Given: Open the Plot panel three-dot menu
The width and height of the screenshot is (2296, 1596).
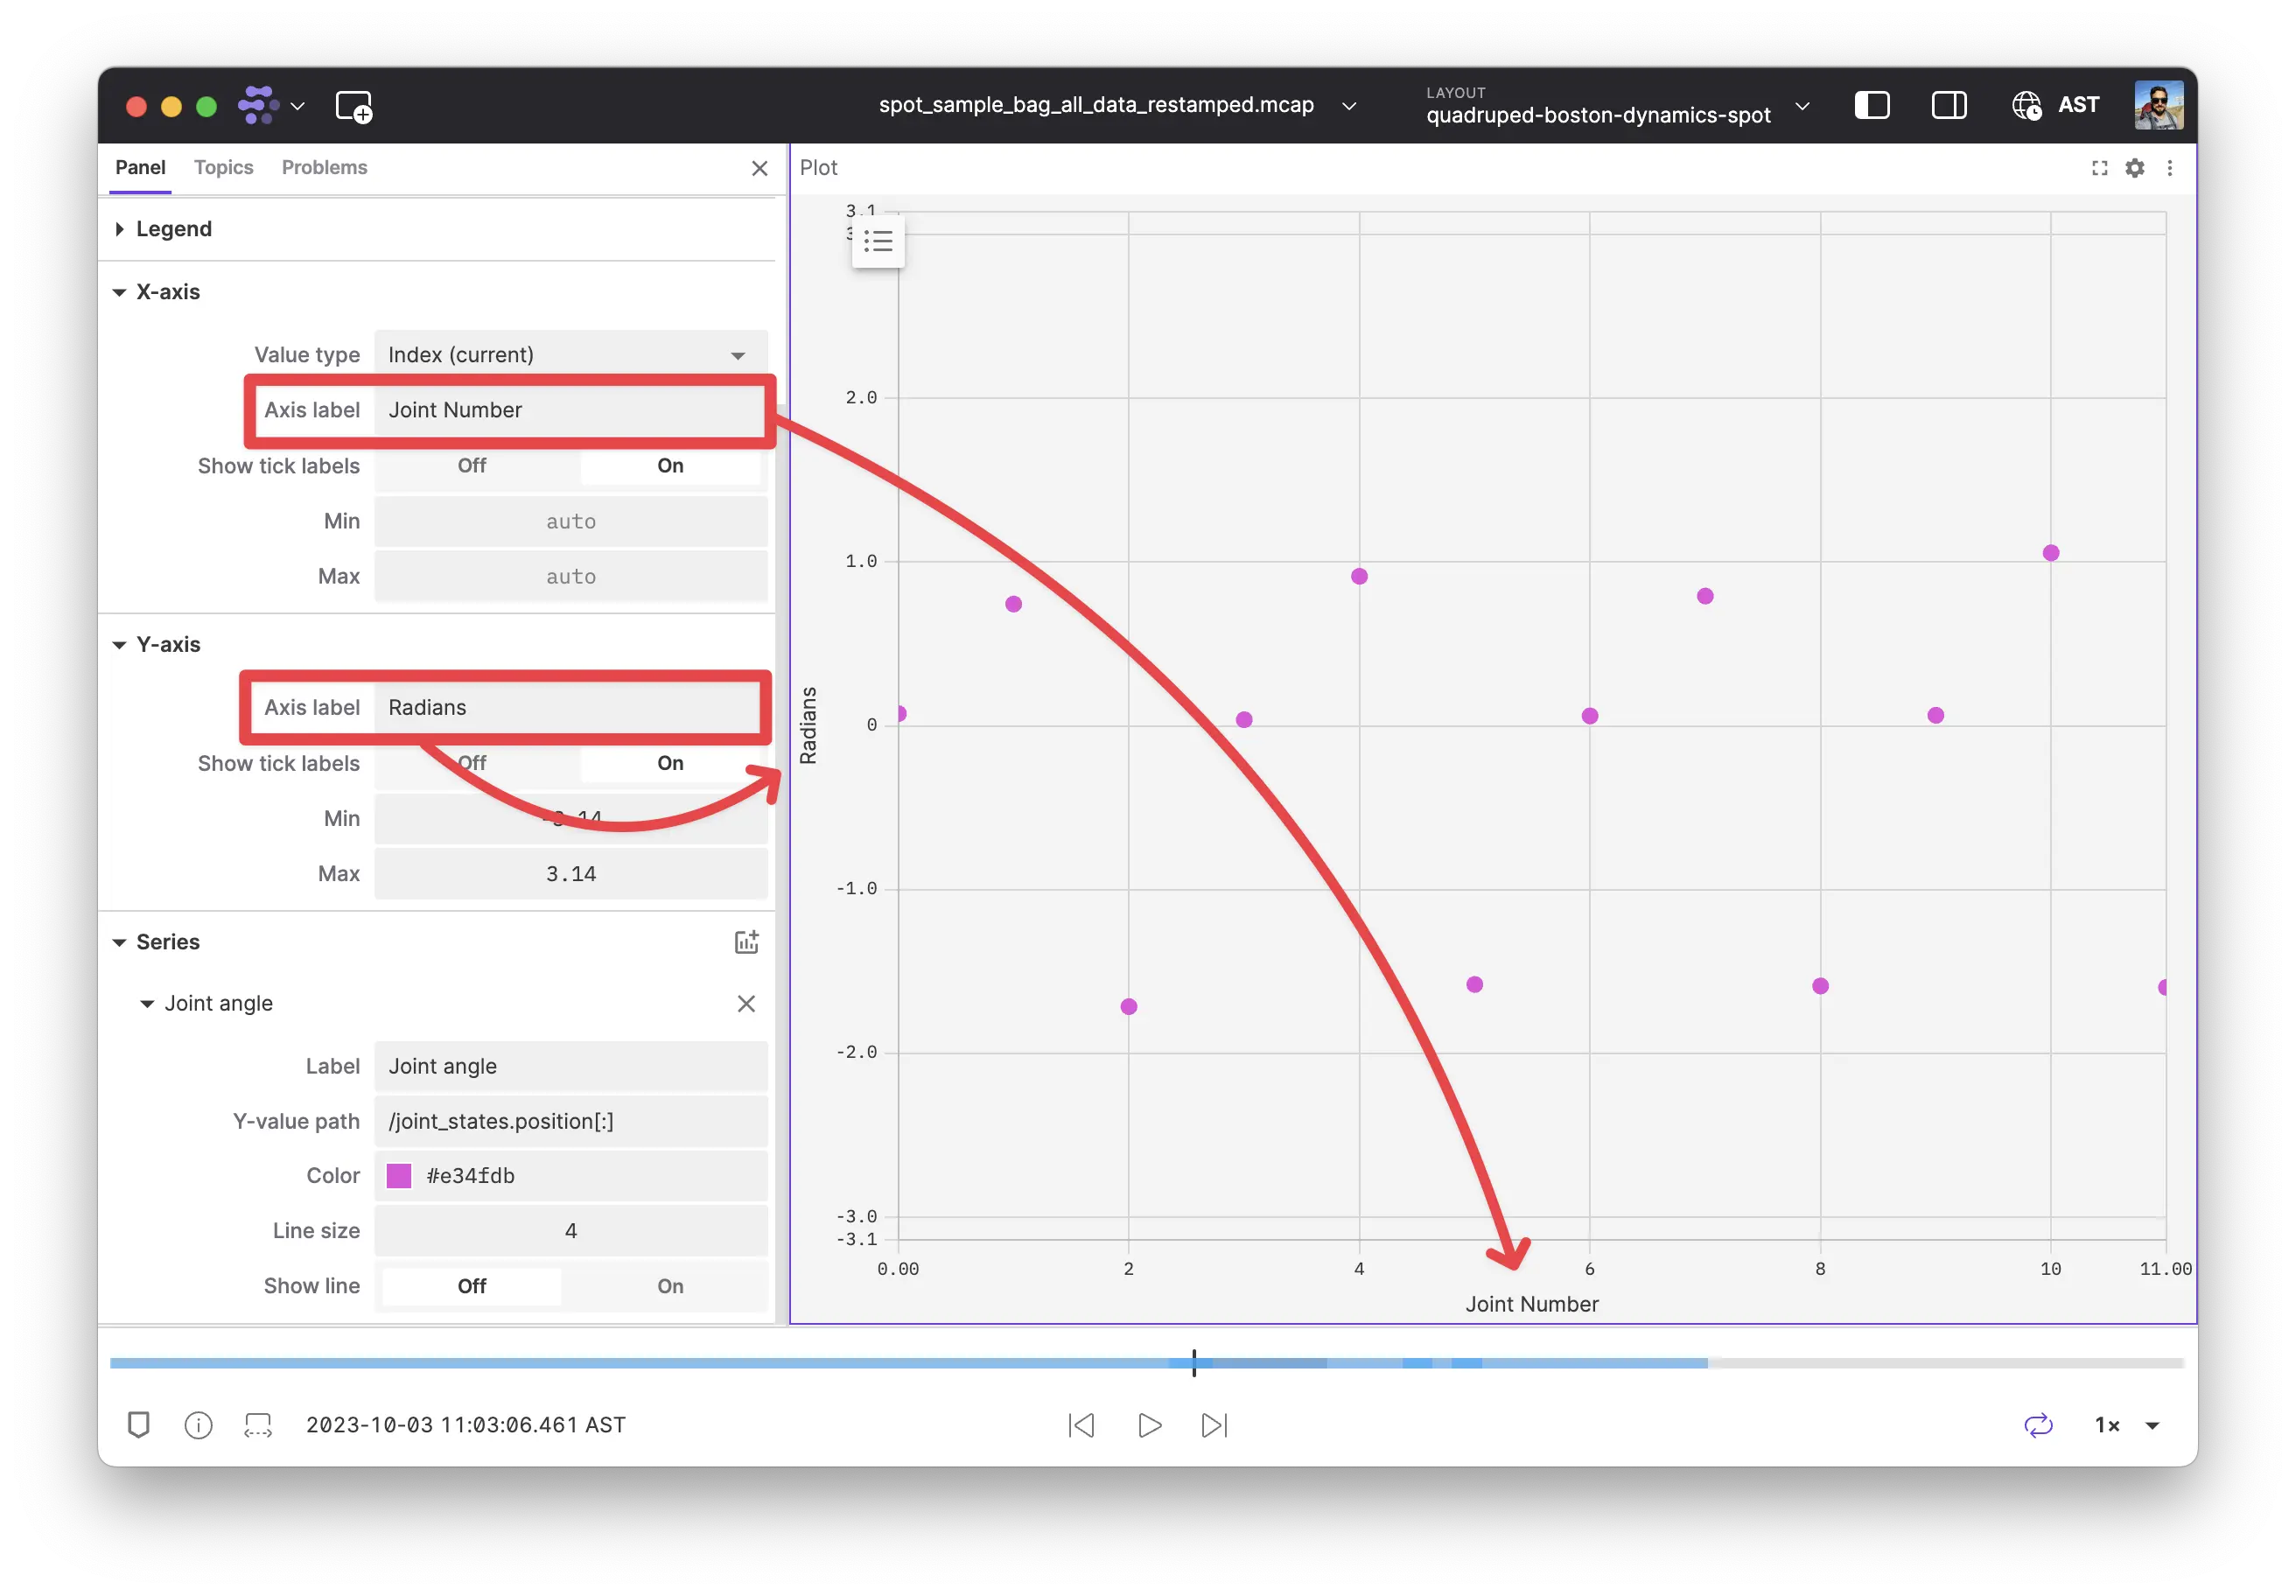Looking at the screenshot, I should pyautogui.click(x=2170, y=167).
